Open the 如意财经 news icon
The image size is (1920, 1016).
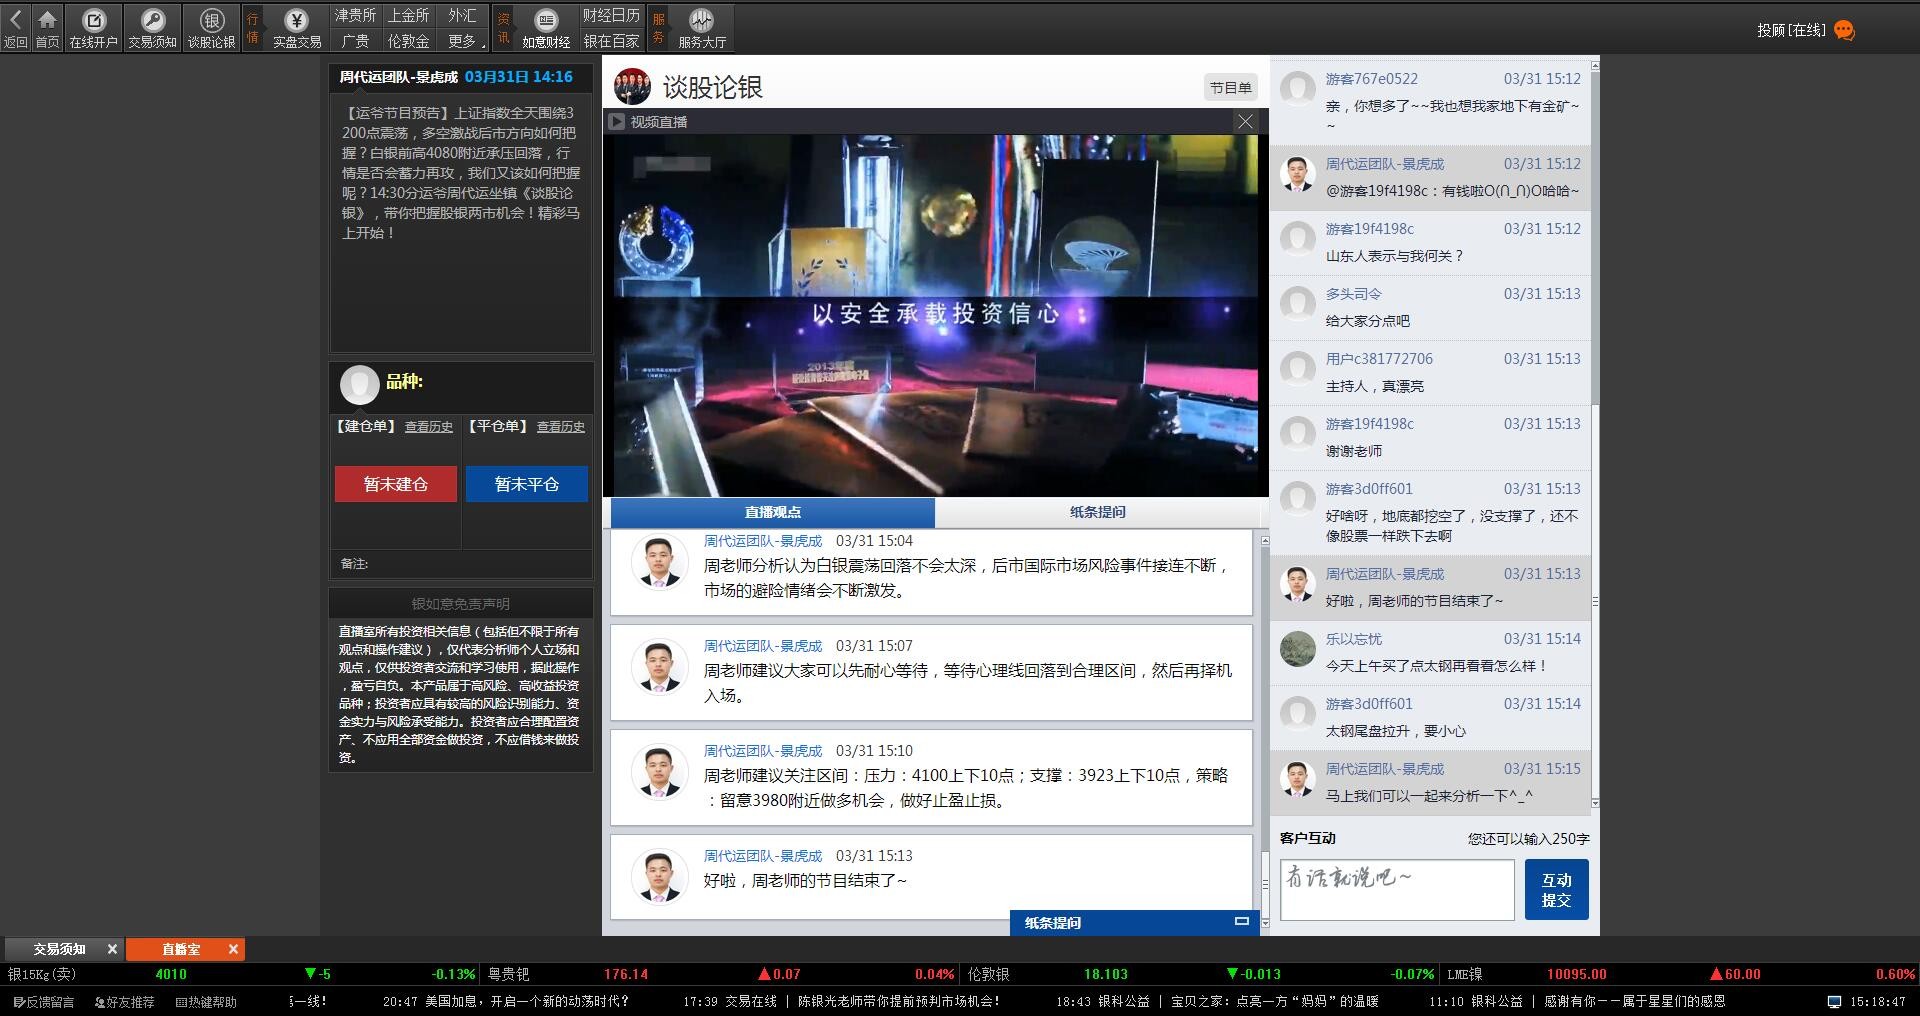[546, 28]
